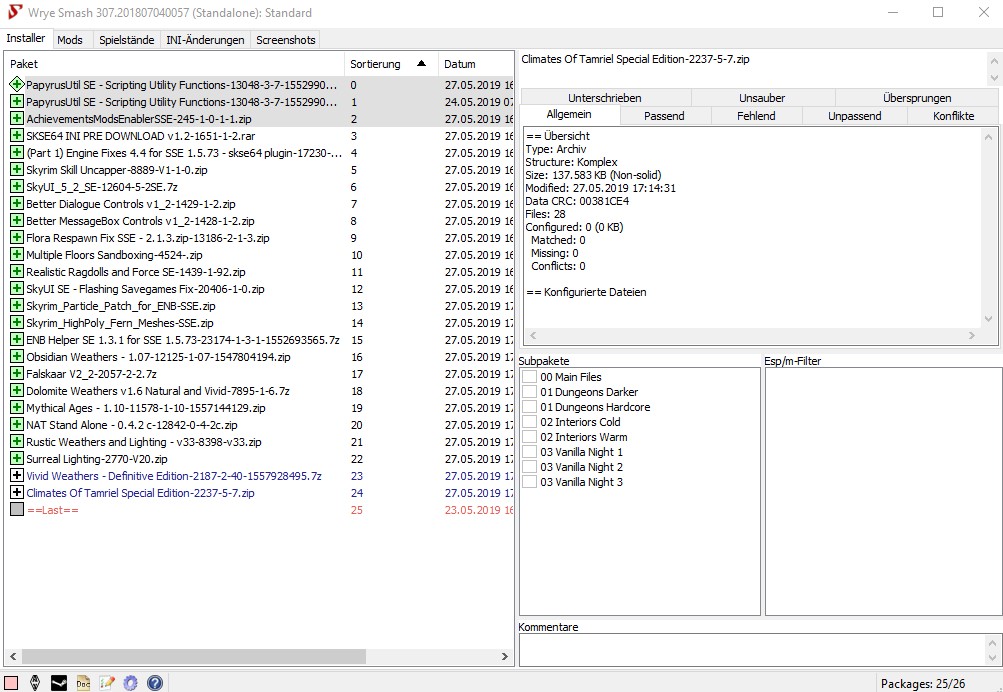Show the Unpassend info tab

[855, 116]
